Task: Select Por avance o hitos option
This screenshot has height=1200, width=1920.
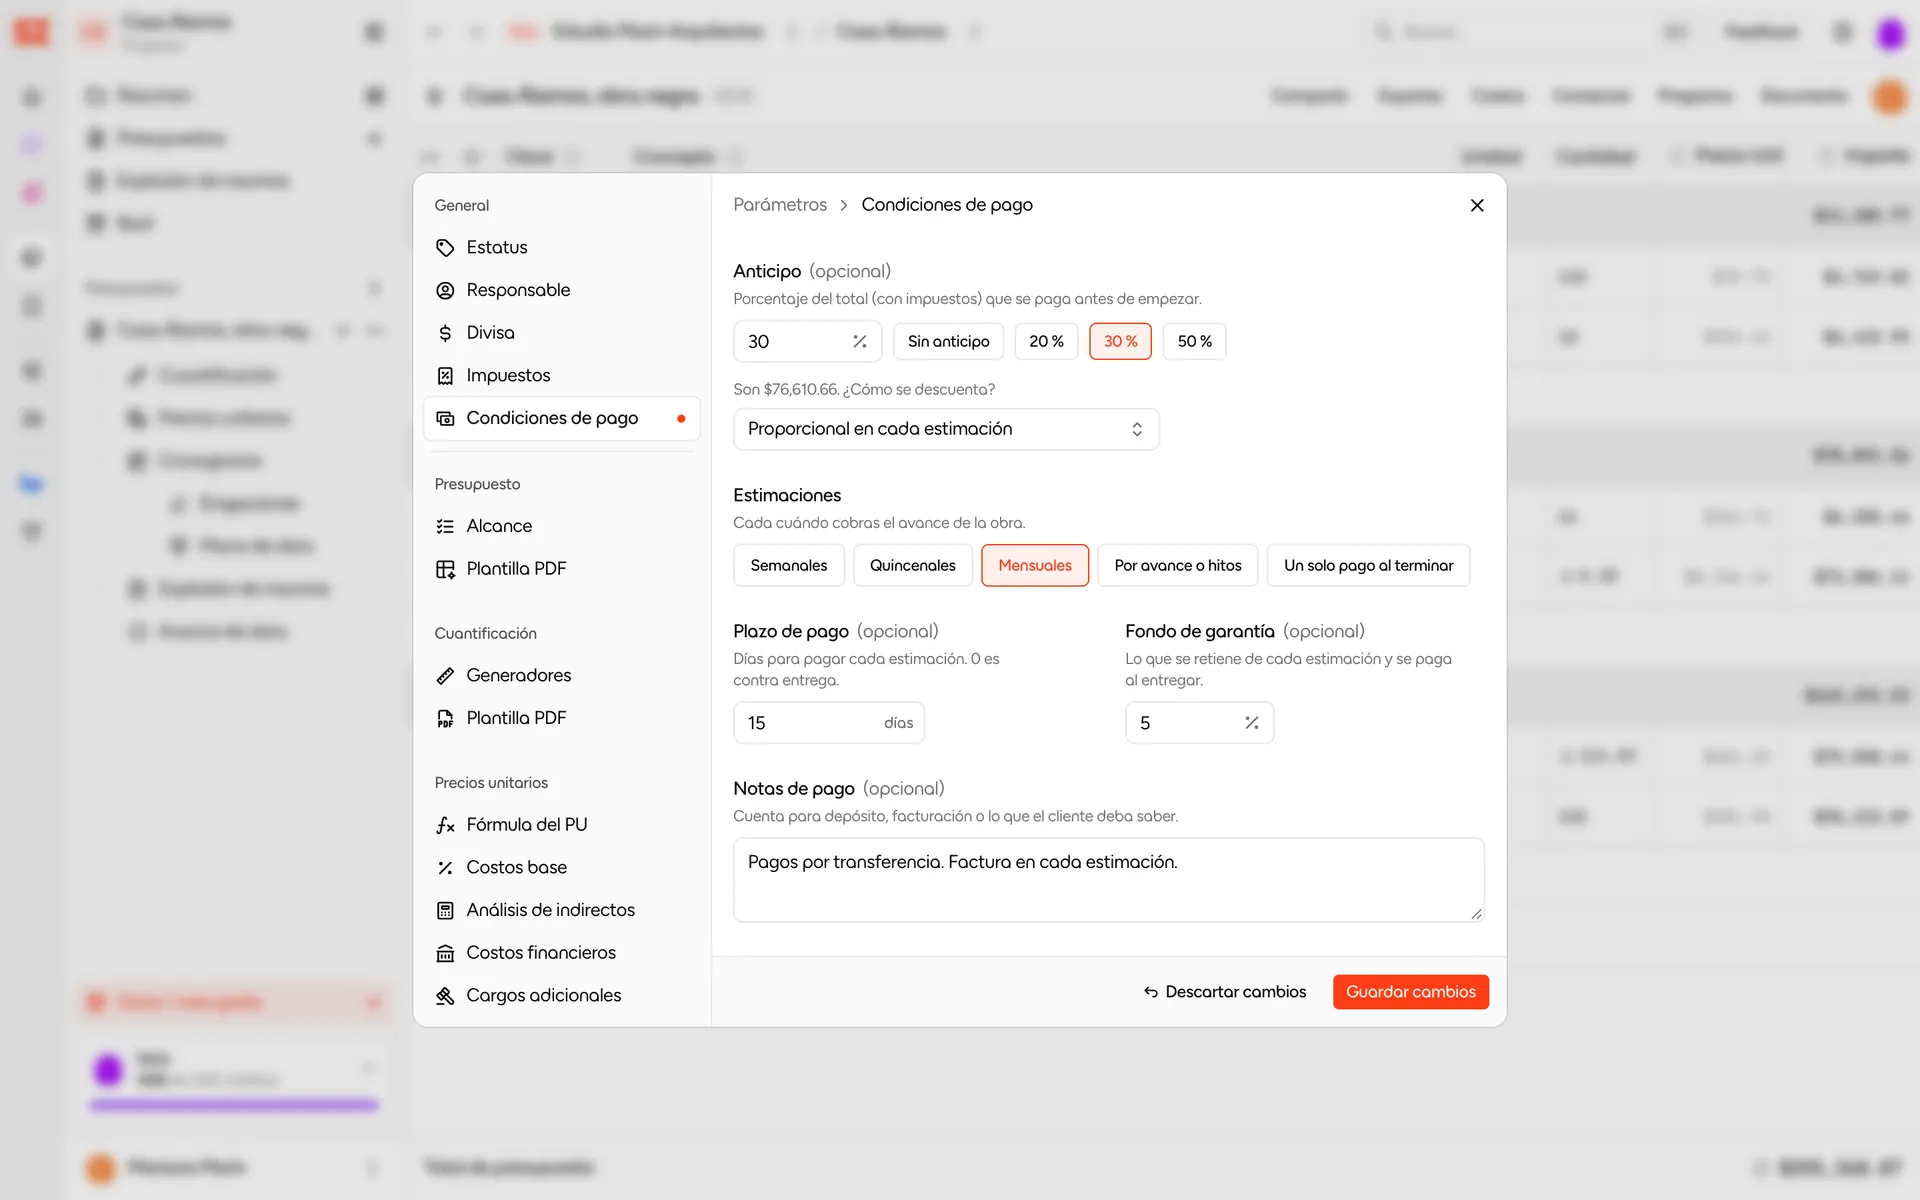Action: coord(1178,566)
